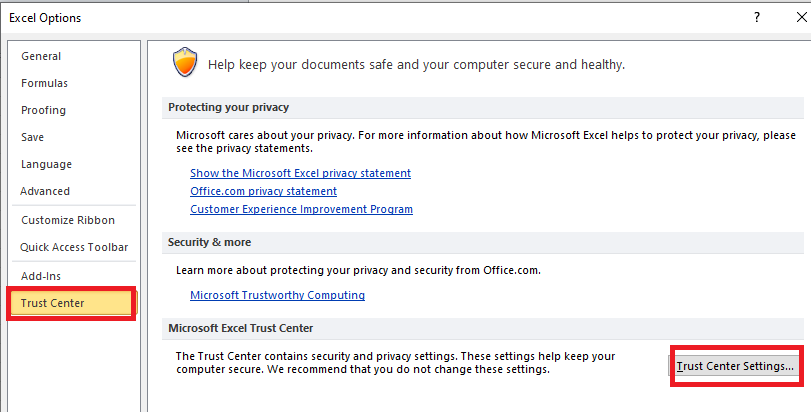811x412 pixels.
Task: Open the General options category
Action: [x=41, y=57]
